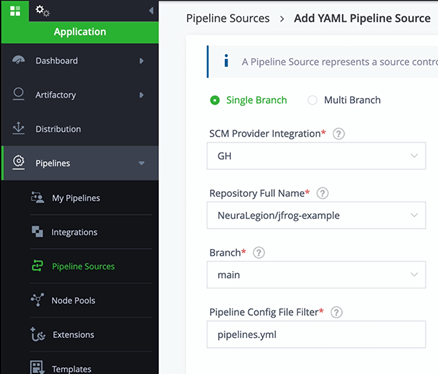Click the help icon beside Repository Full Name
This screenshot has width=438, height=374.
point(322,193)
